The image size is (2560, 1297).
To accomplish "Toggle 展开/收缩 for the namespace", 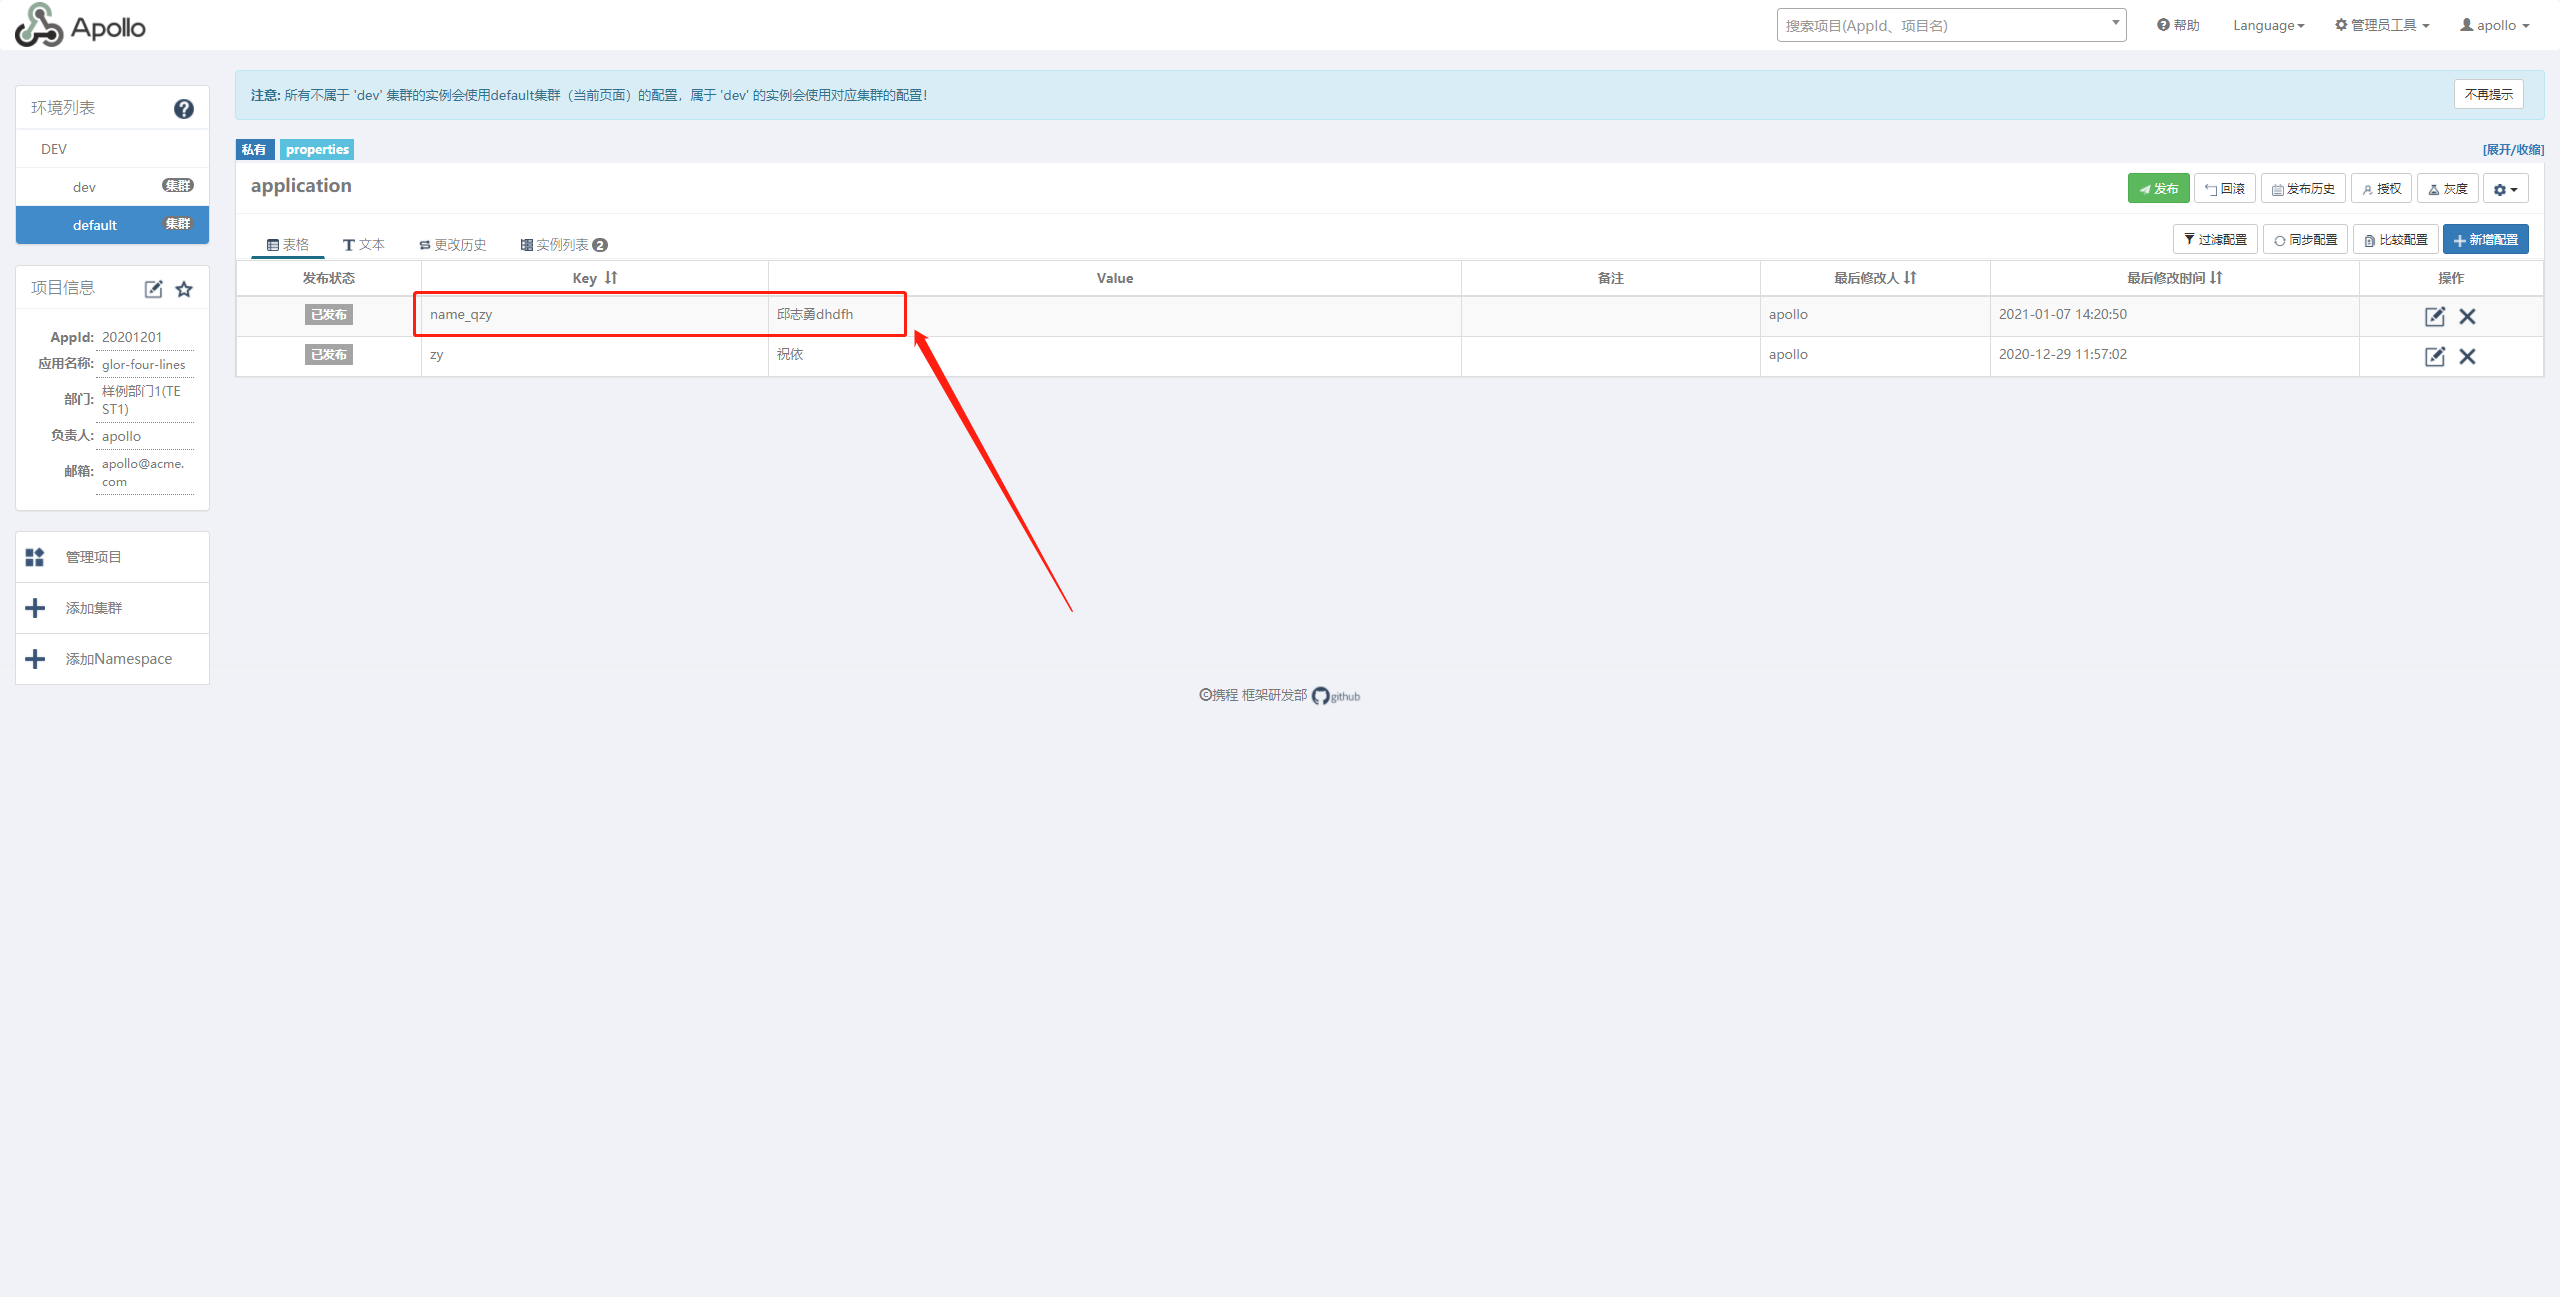I will [x=2512, y=150].
